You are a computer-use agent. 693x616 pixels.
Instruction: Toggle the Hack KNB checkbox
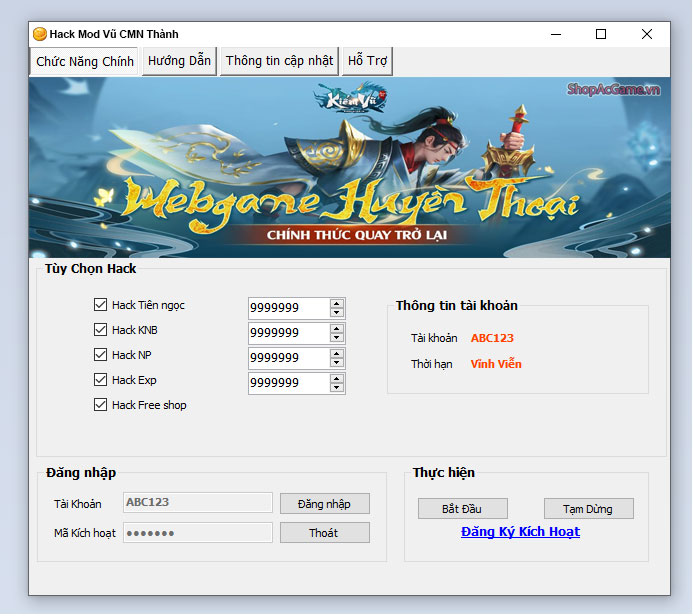[x=100, y=330]
